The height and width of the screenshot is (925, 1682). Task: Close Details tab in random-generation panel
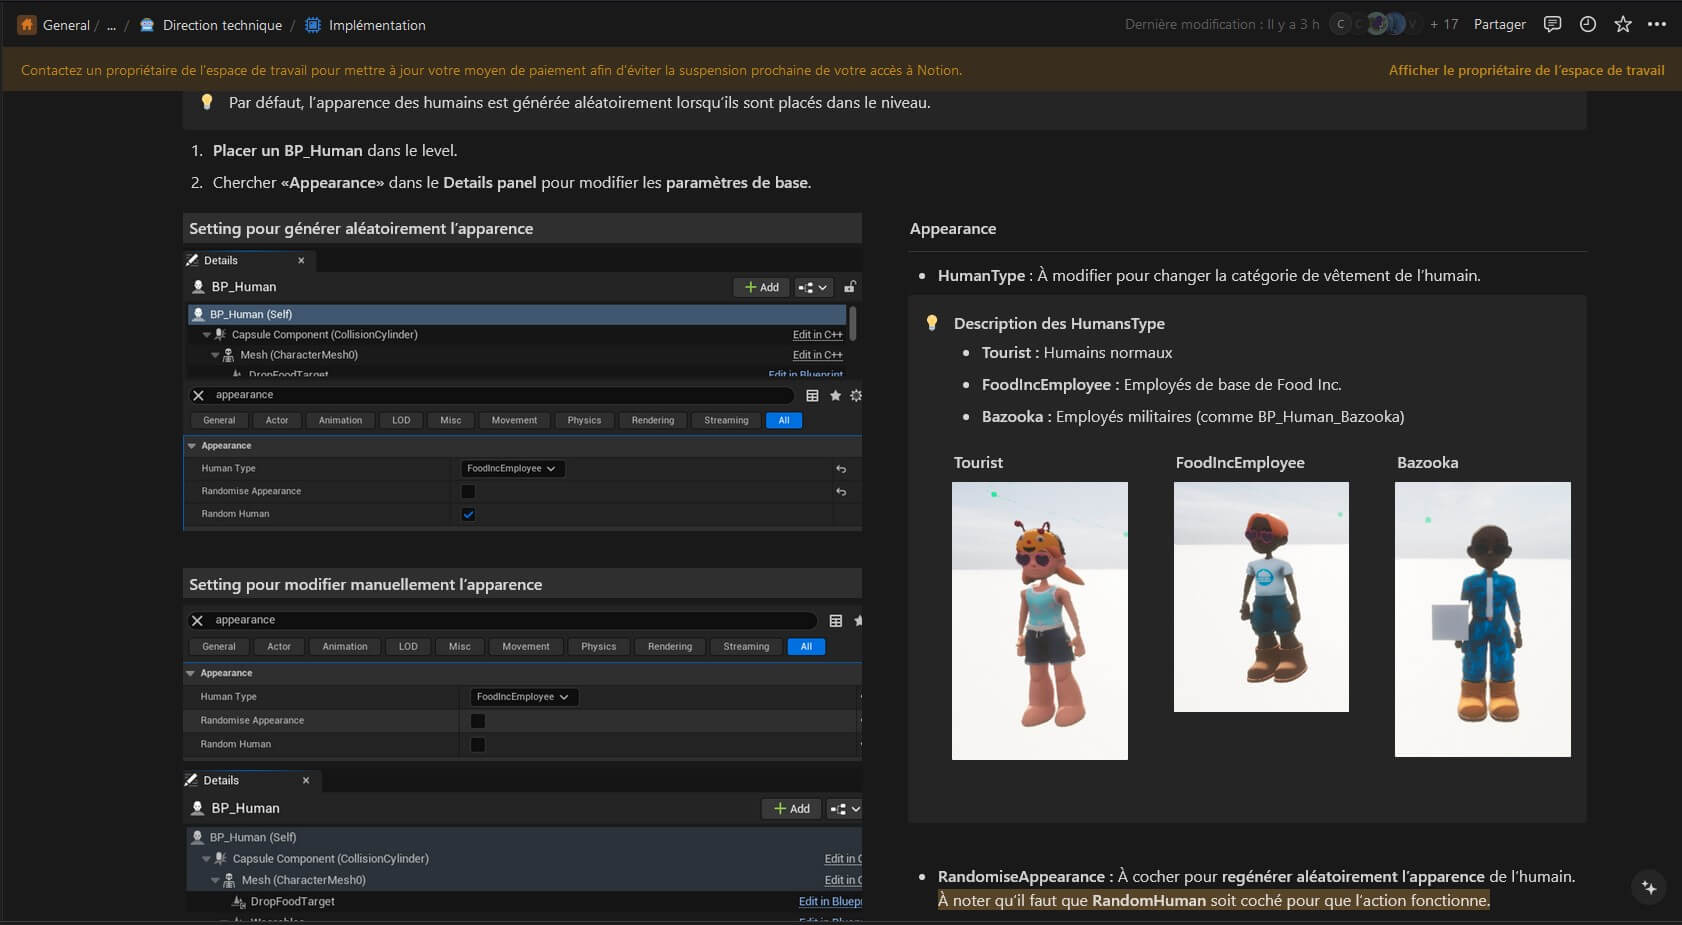(301, 260)
